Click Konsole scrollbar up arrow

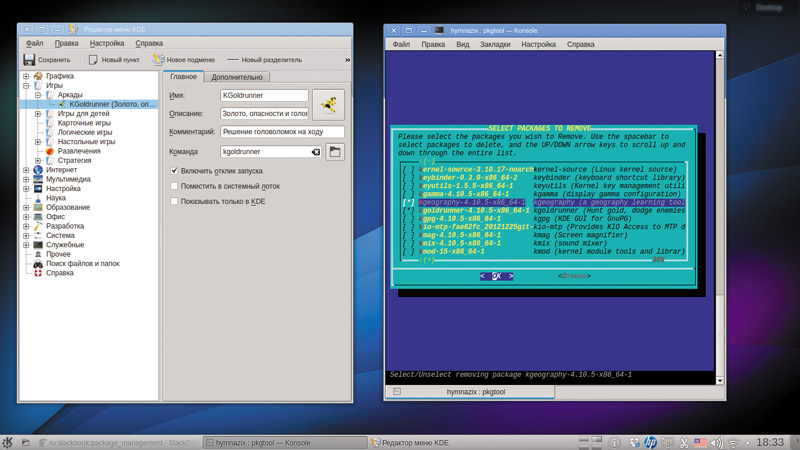719,55
